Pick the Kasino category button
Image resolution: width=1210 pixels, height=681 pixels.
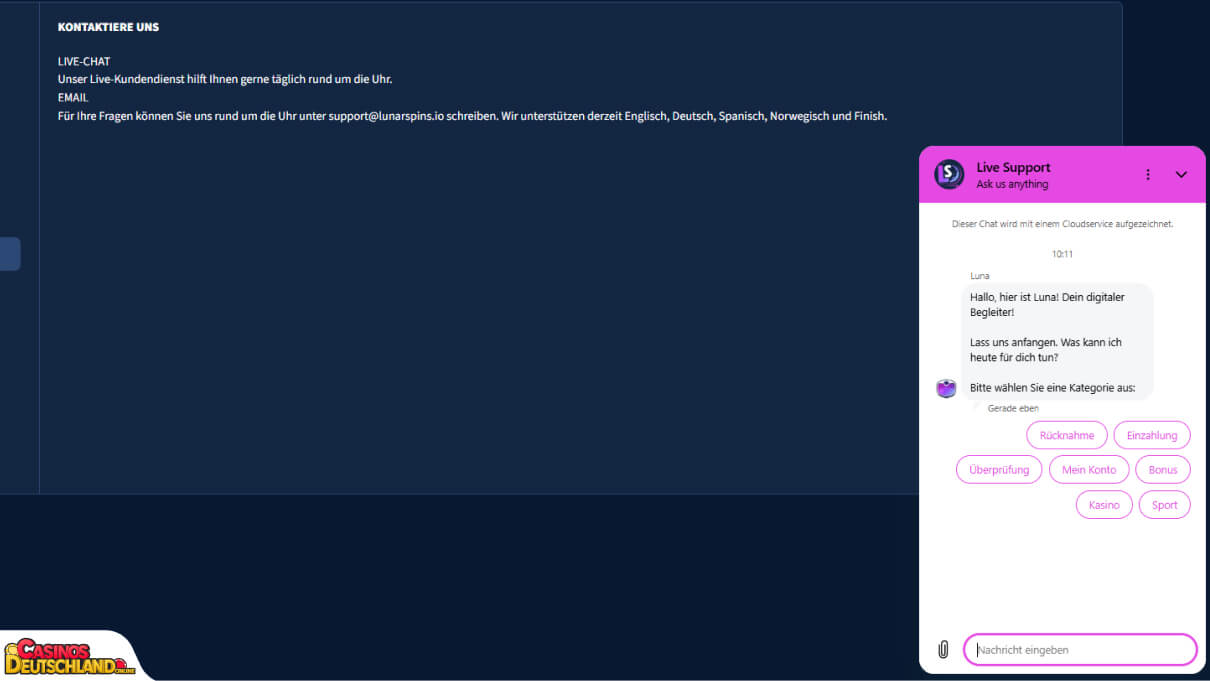1104,505
